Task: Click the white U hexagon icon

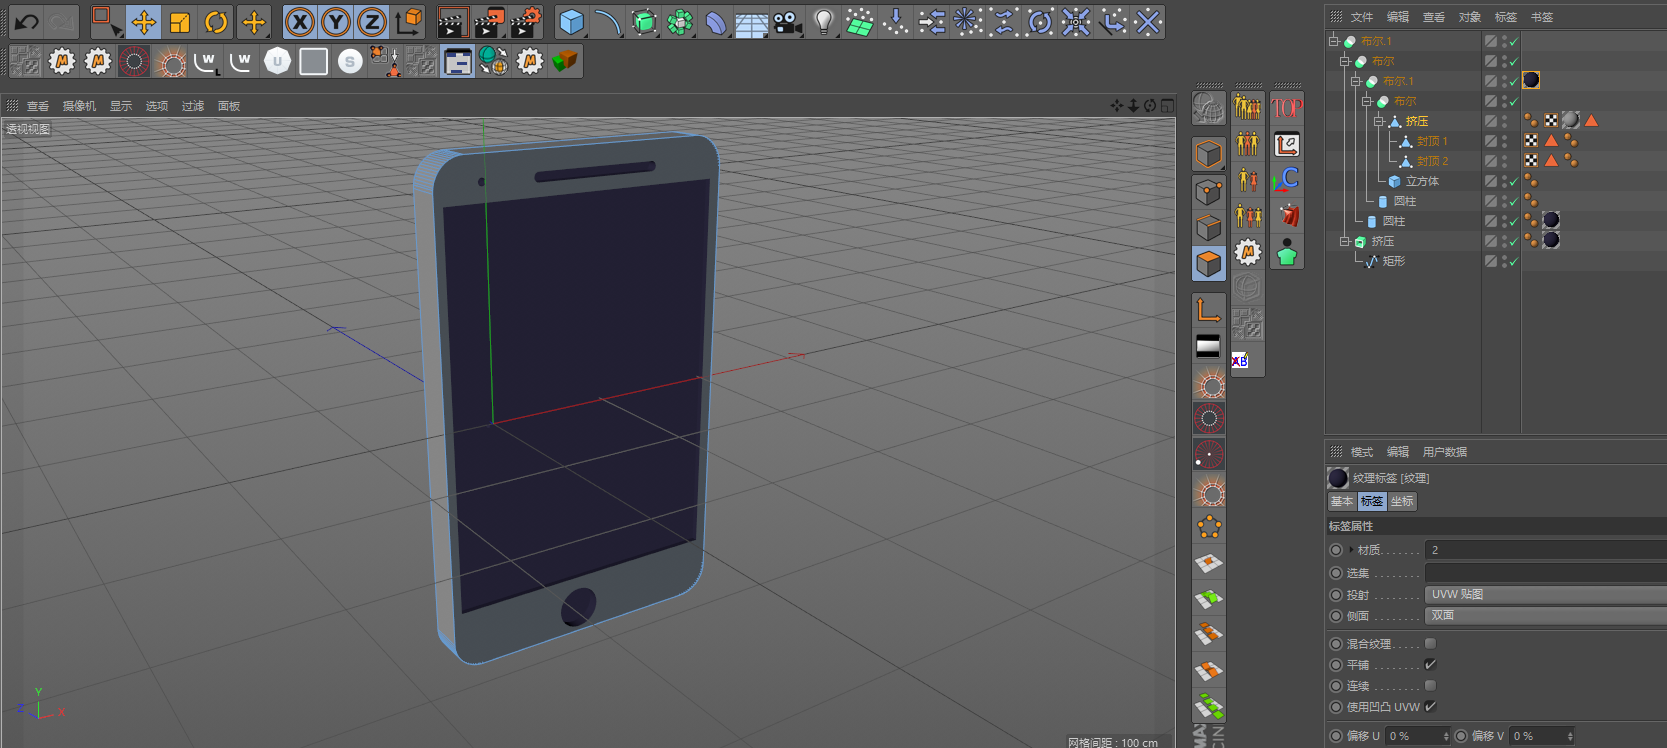Action: coord(277,62)
